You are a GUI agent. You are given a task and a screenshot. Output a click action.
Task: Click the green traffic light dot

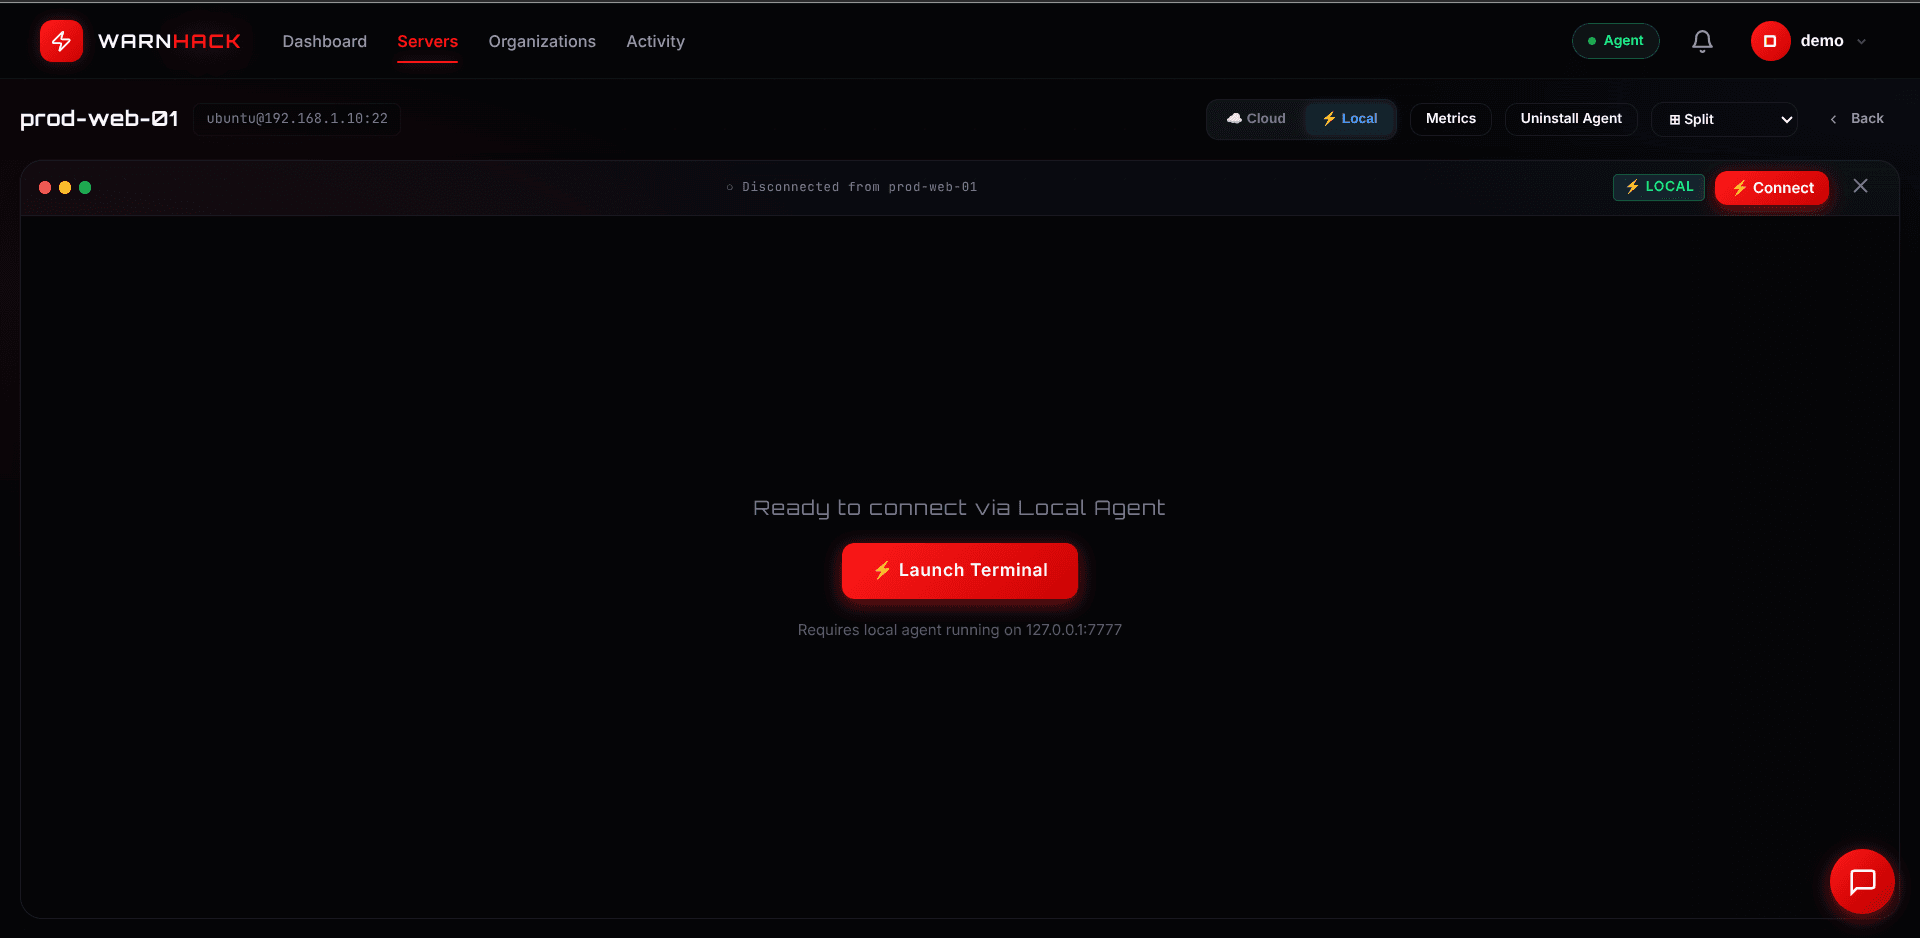[86, 187]
